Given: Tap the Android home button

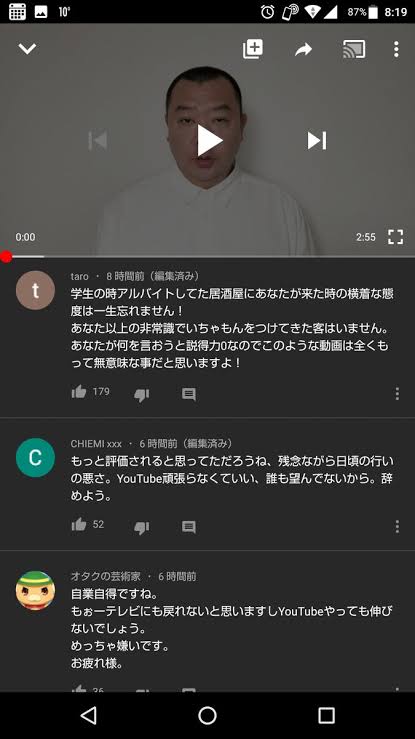Looking at the screenshot, I should pyautogui.click(x=207, y=715).
